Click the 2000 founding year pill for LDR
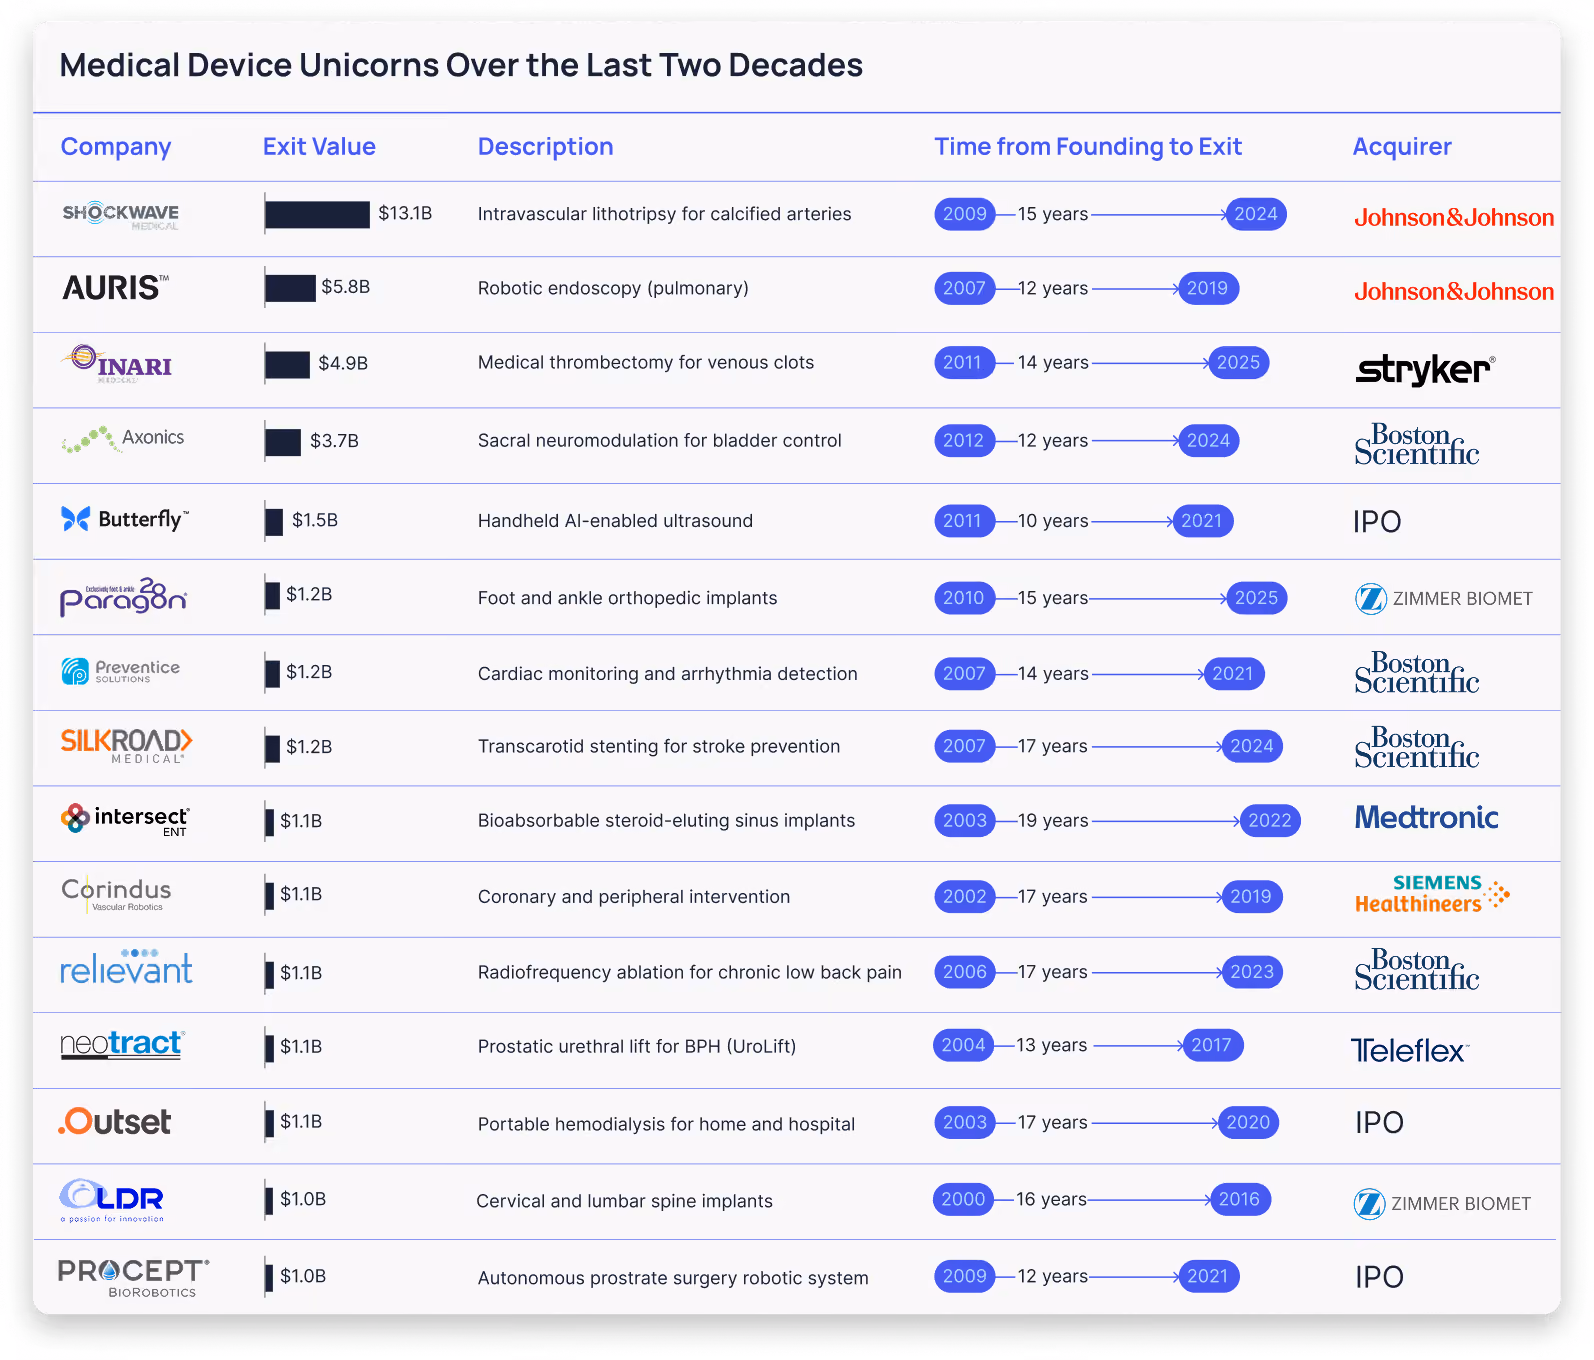The height and width of the screenshot is (1360, 1594). point(963,1199)
